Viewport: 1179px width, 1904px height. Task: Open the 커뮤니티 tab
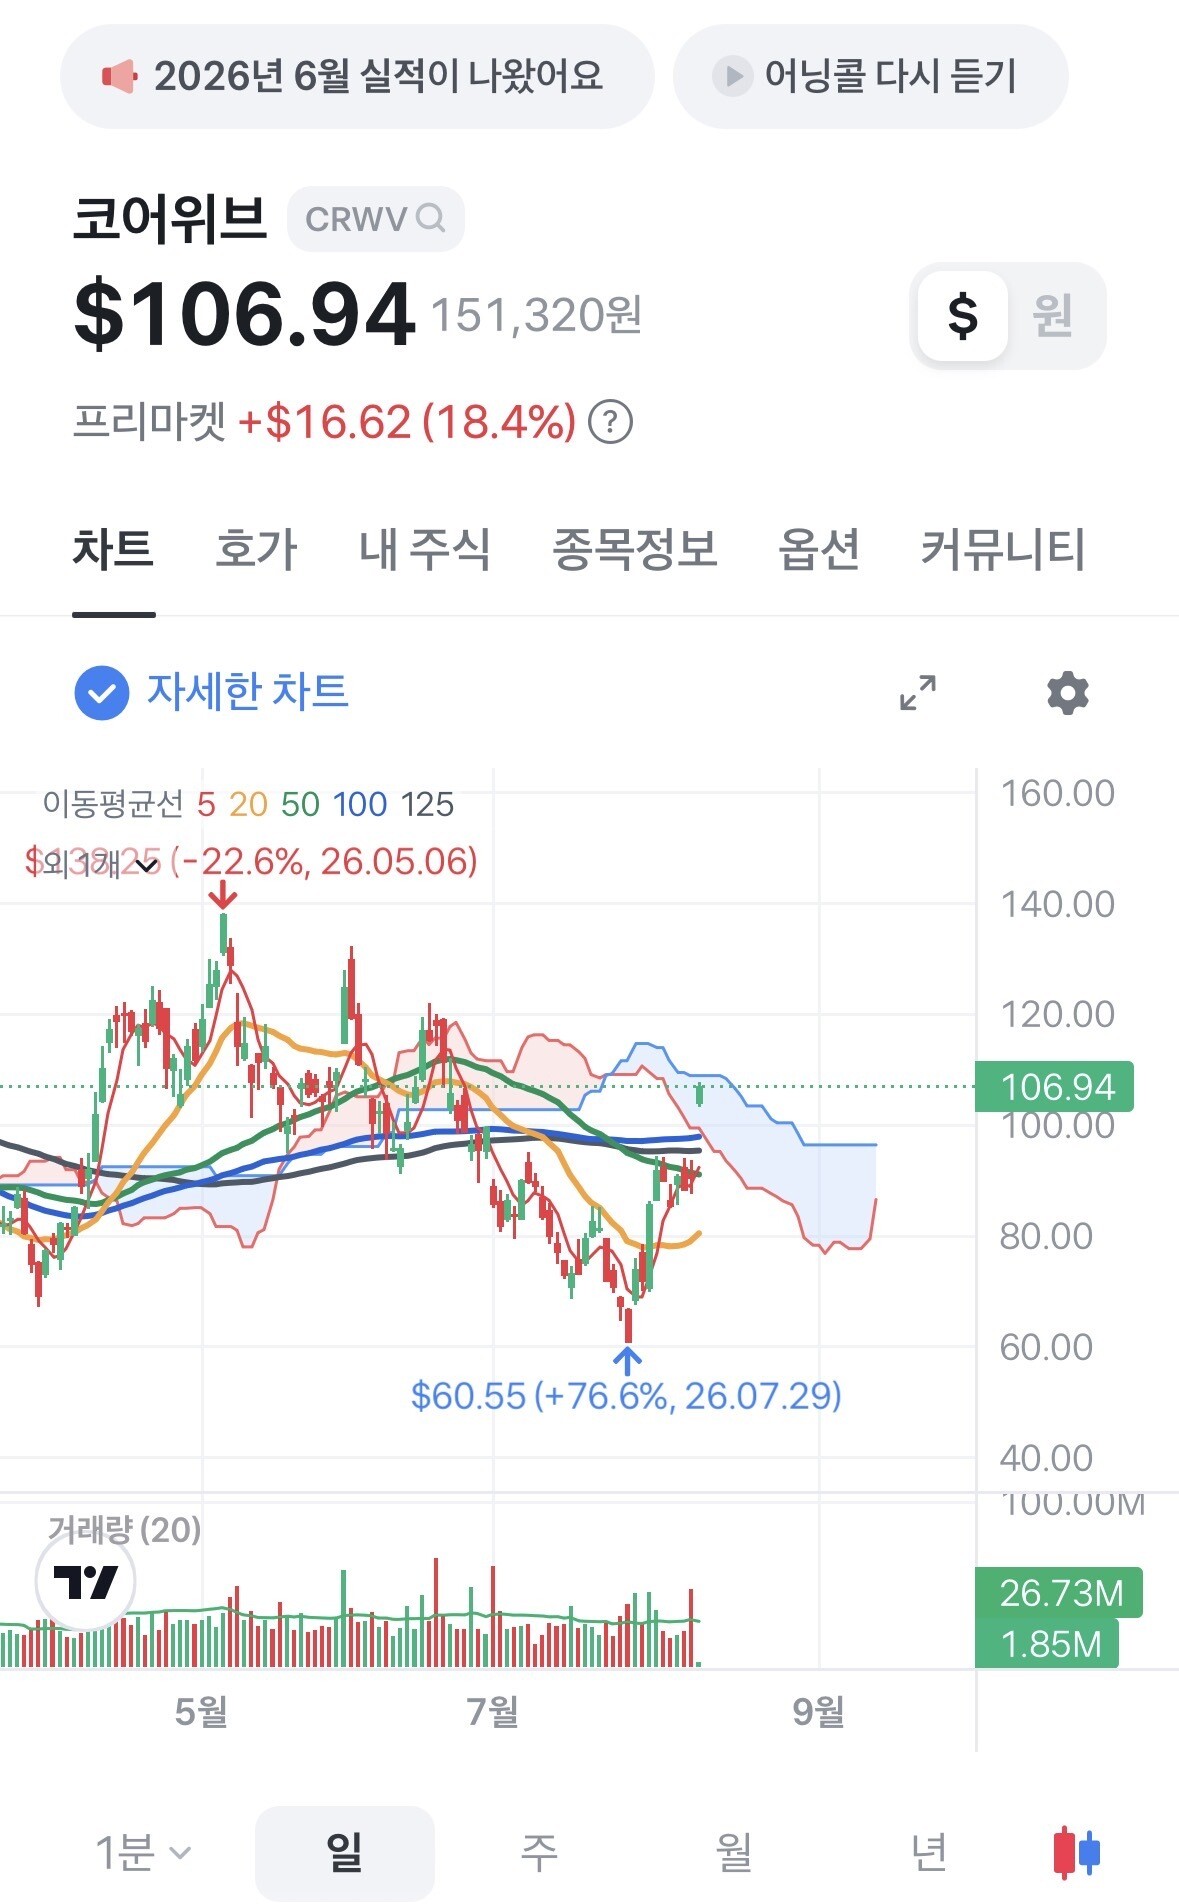pos(1003,549)
